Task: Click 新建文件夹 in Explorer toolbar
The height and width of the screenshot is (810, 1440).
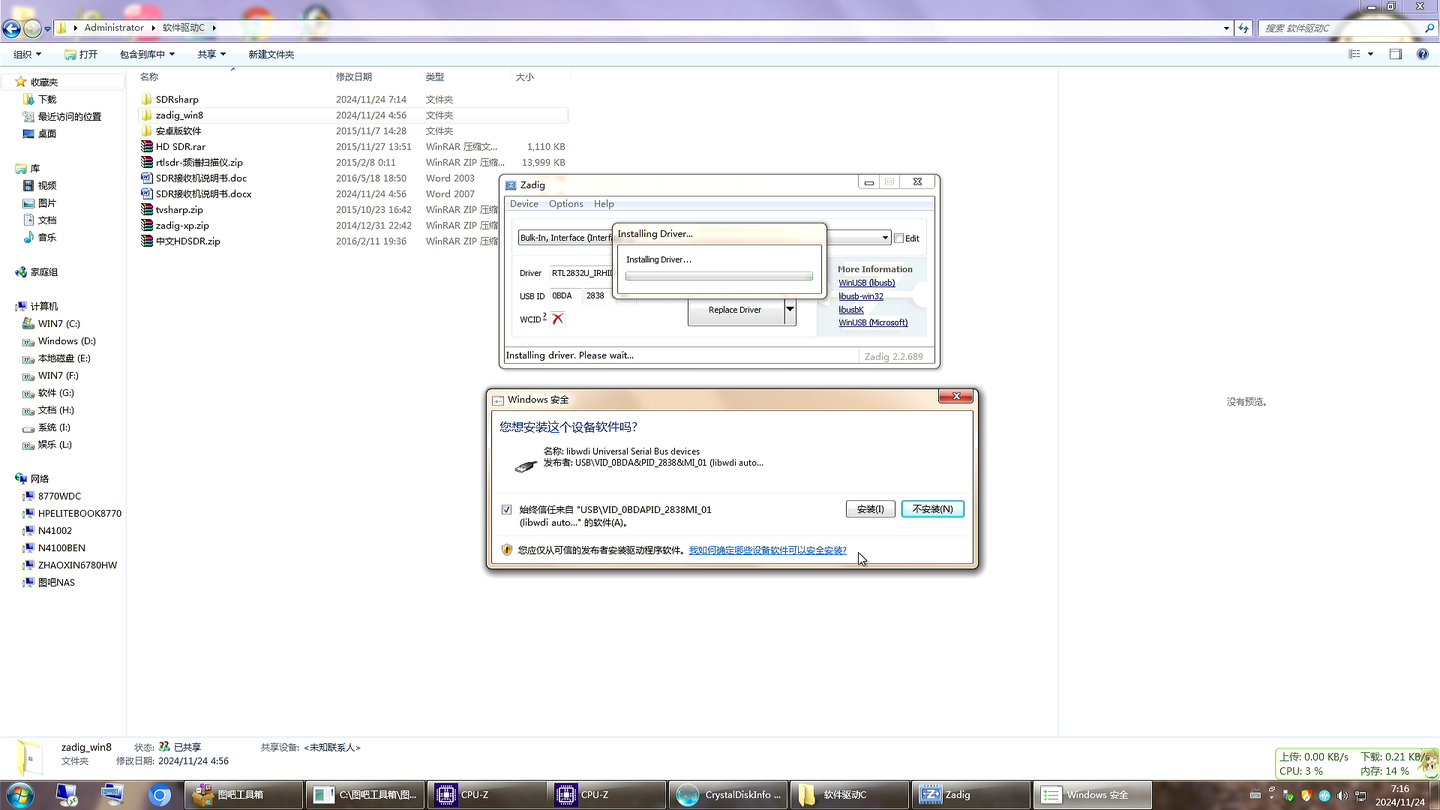Action: (x=271, y=54)
